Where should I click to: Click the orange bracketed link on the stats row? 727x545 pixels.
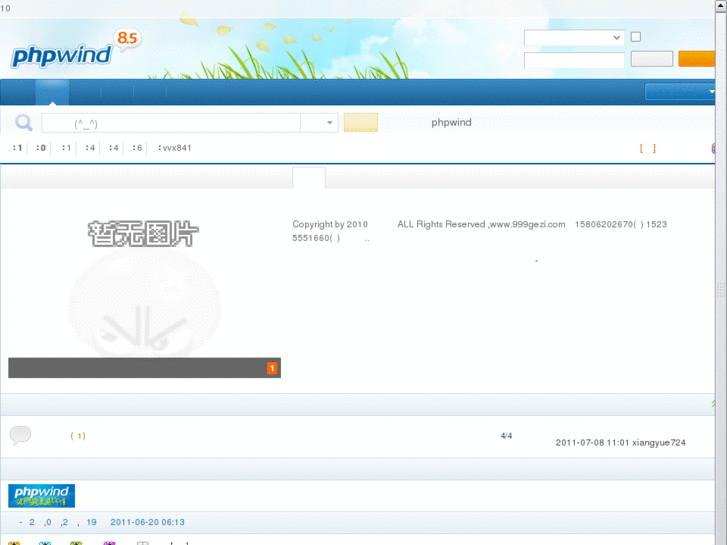[x=648, y=148]
